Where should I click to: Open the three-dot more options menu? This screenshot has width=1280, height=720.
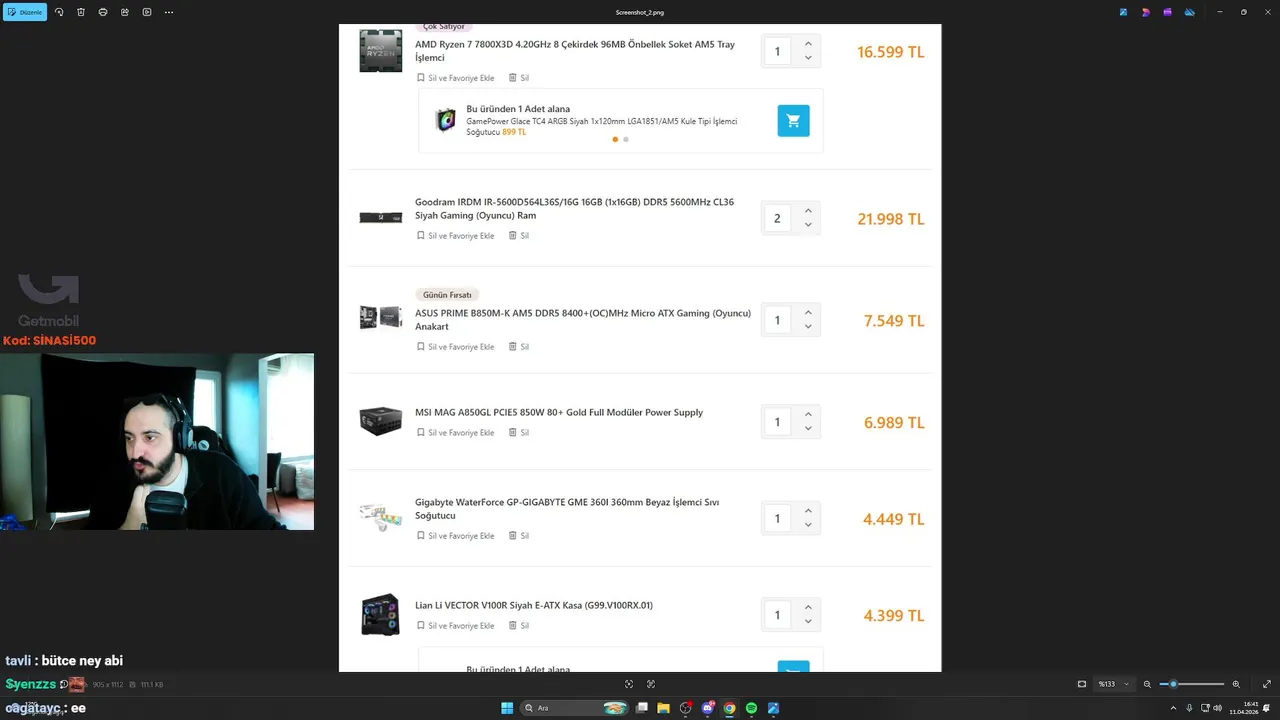coord(169,12)
